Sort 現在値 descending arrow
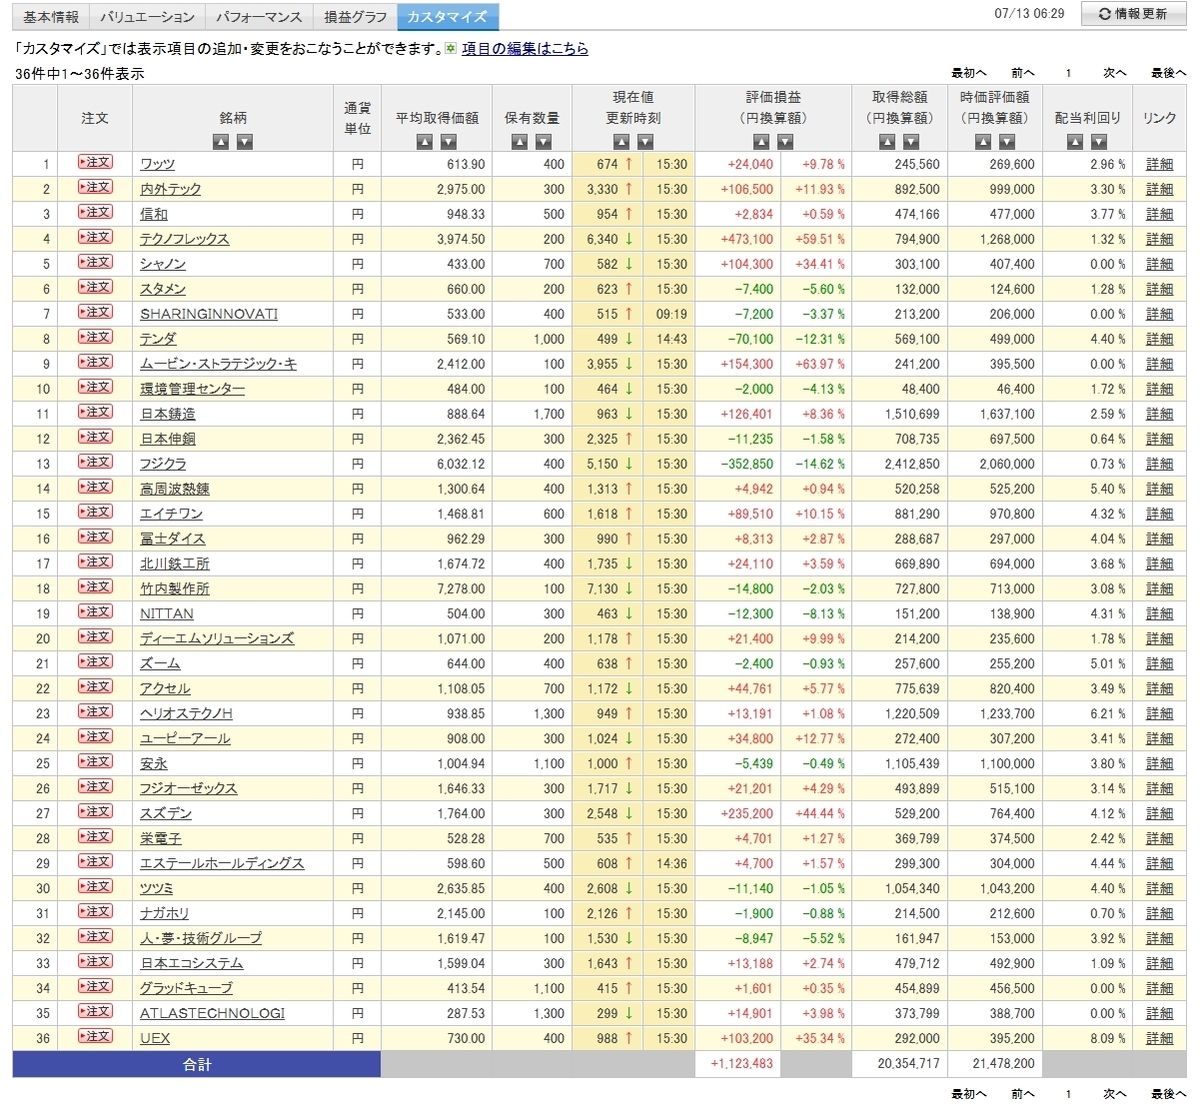The width and height of the screenshot is (1200, 1111). [x=645, y=142]
